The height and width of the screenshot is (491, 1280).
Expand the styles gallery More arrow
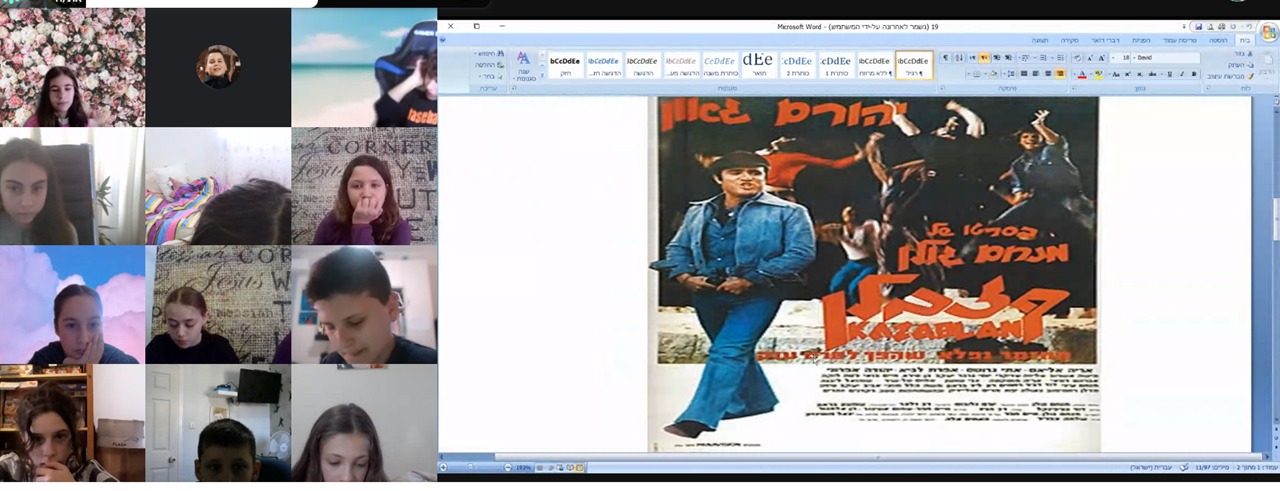pos(542,76)
